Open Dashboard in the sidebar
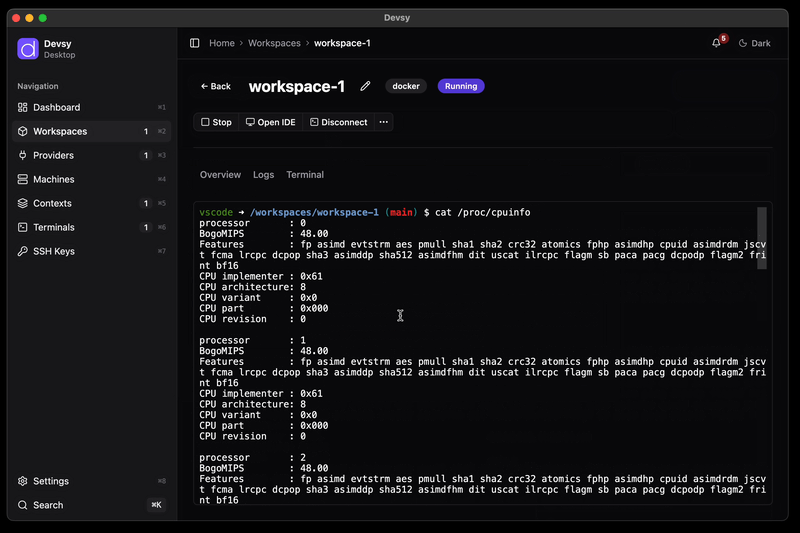The height and width of the screenshot is (533, 800). [x=91, y=107]
